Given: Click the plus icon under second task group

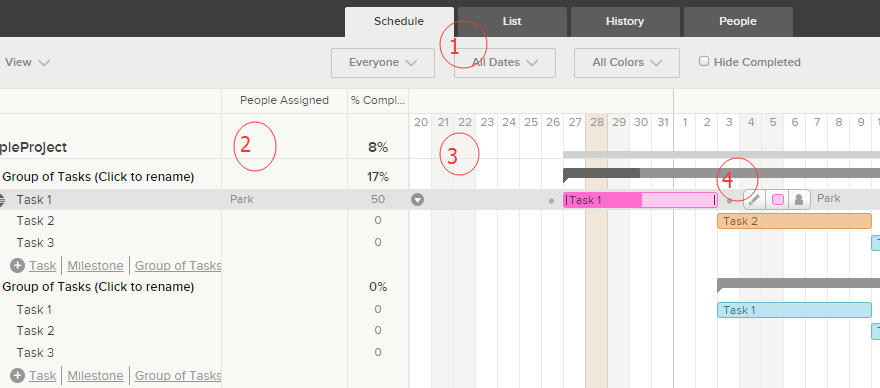Looking at the screenshot, I should coord(17,376).
